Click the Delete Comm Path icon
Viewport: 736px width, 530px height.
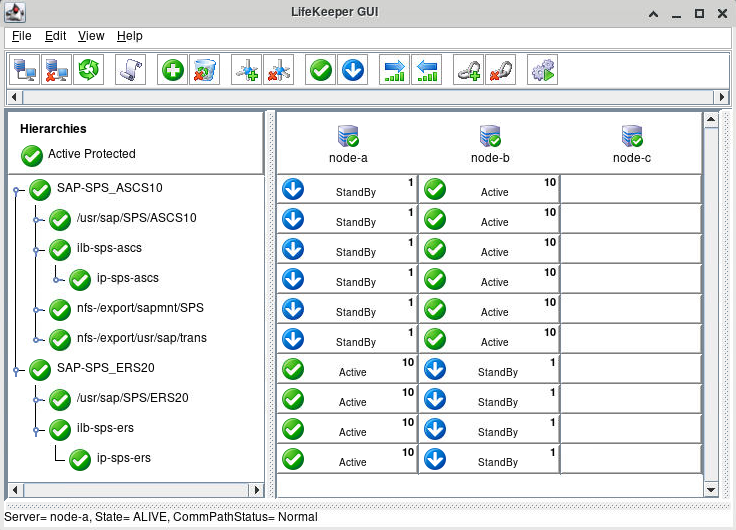(x=278, y=70)
